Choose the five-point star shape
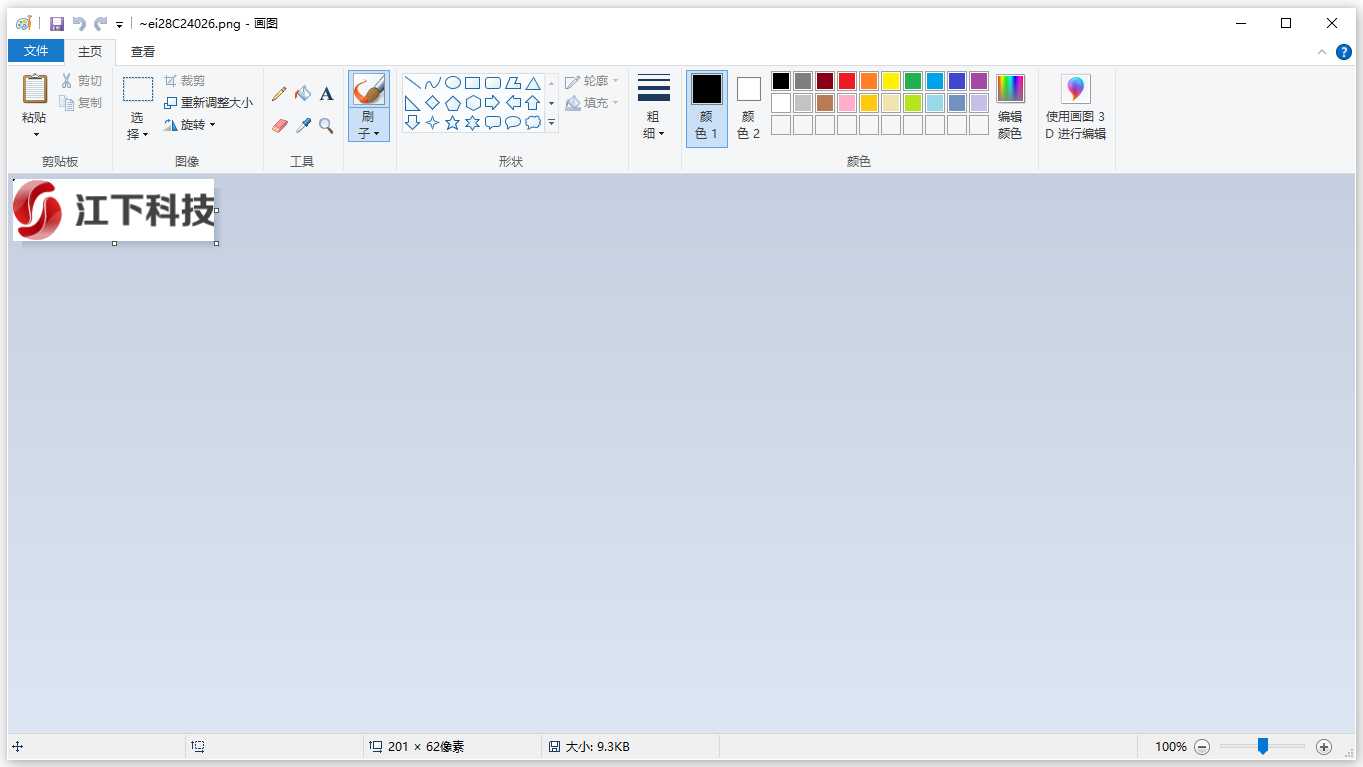 coord(452,123)
